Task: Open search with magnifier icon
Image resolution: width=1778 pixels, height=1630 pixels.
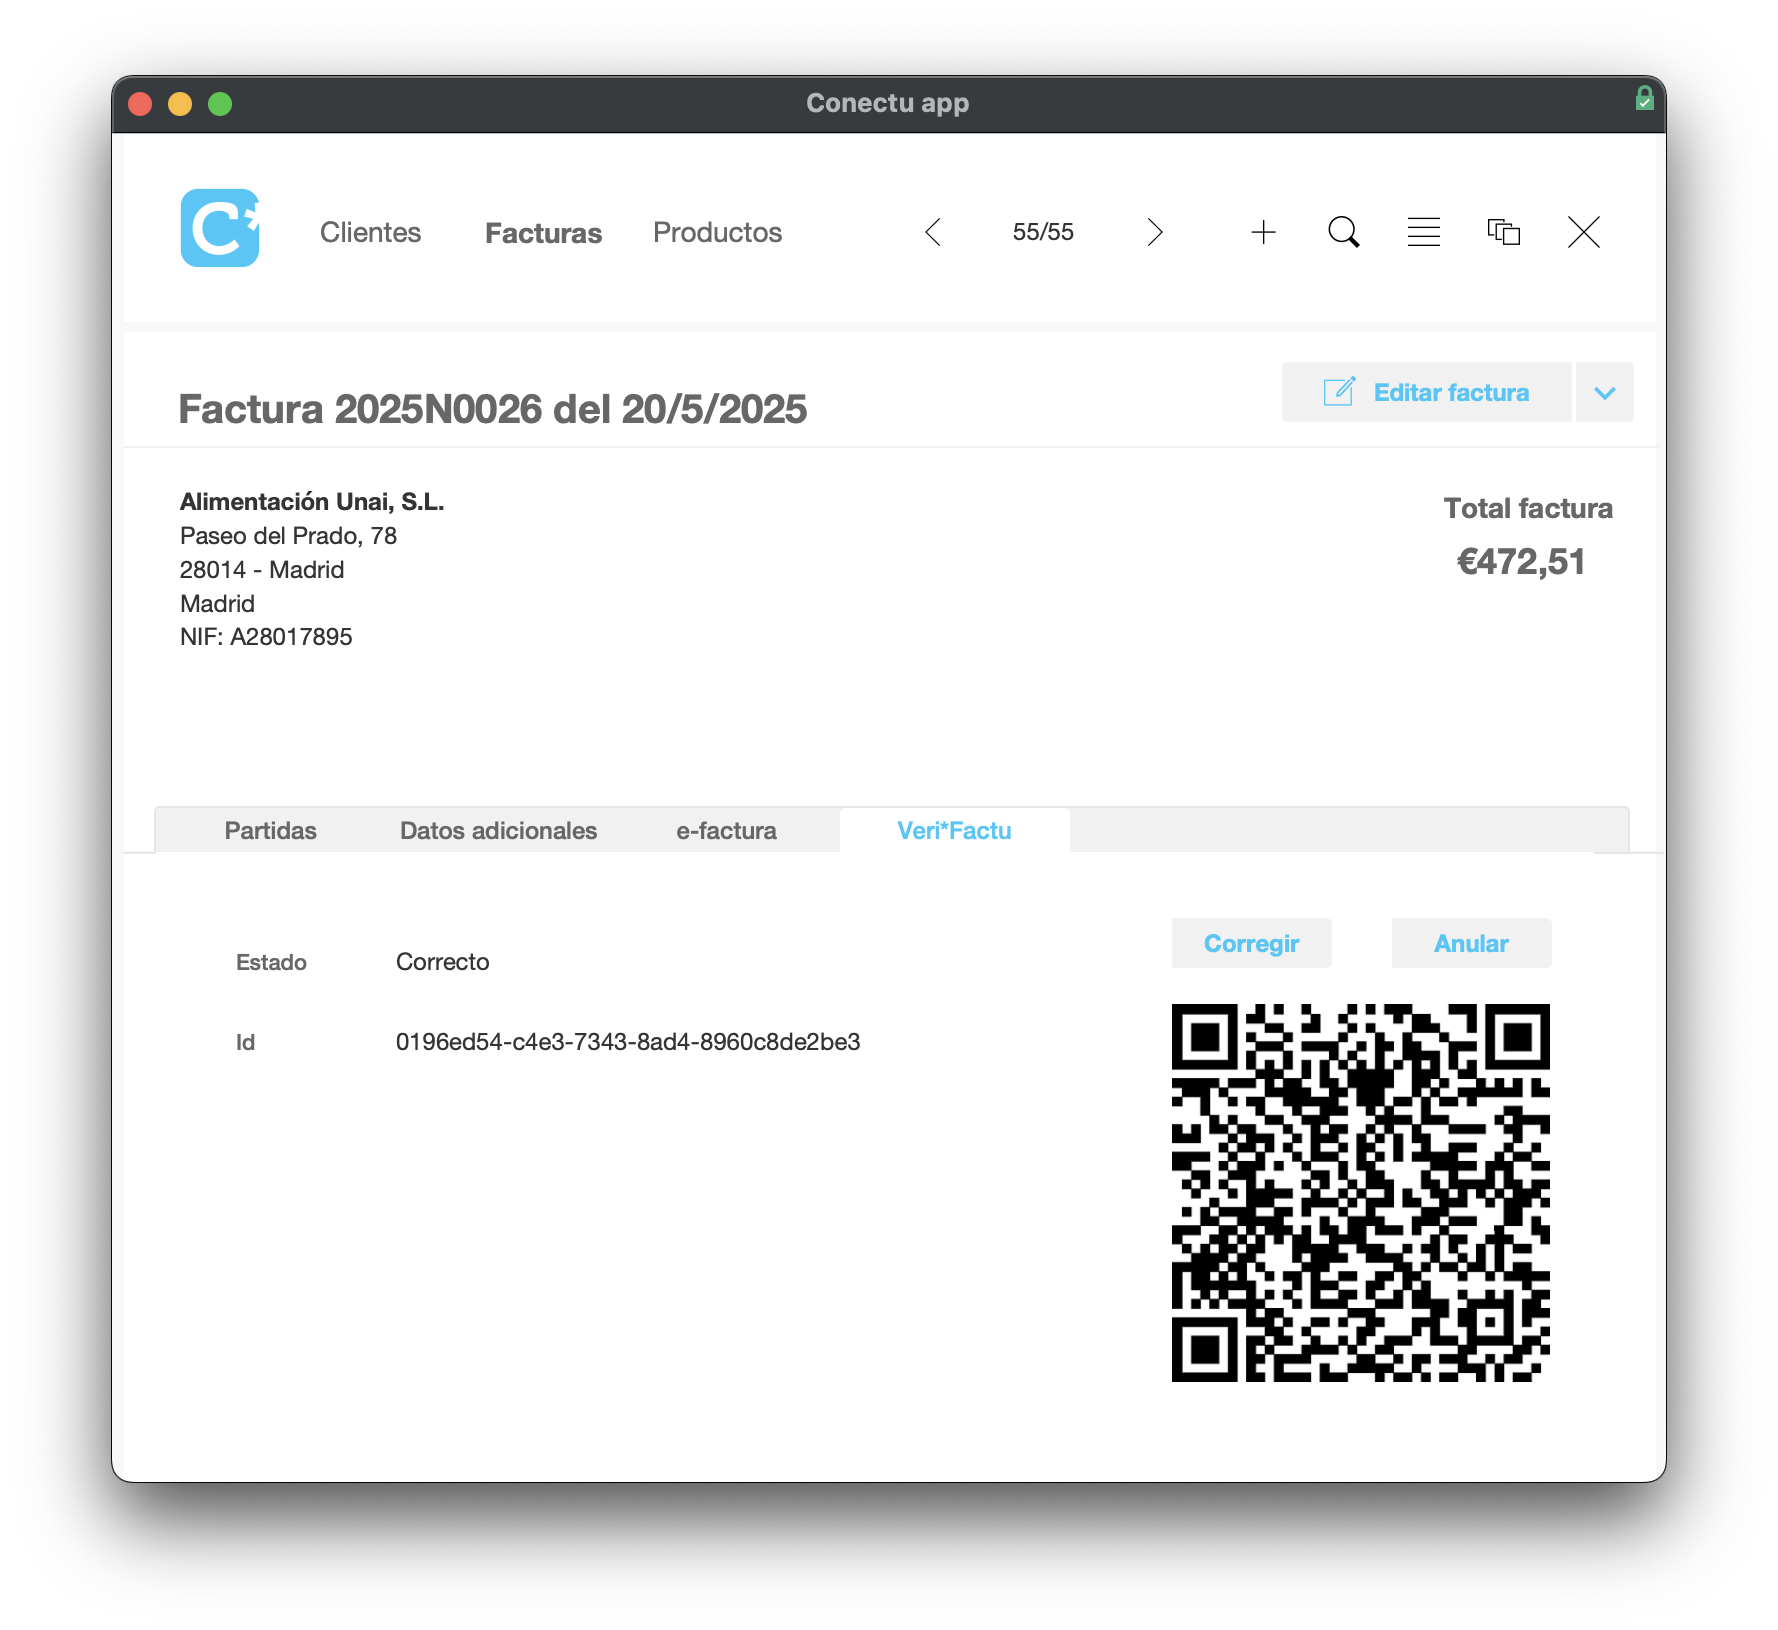Action: click(x=1344, y=232)
